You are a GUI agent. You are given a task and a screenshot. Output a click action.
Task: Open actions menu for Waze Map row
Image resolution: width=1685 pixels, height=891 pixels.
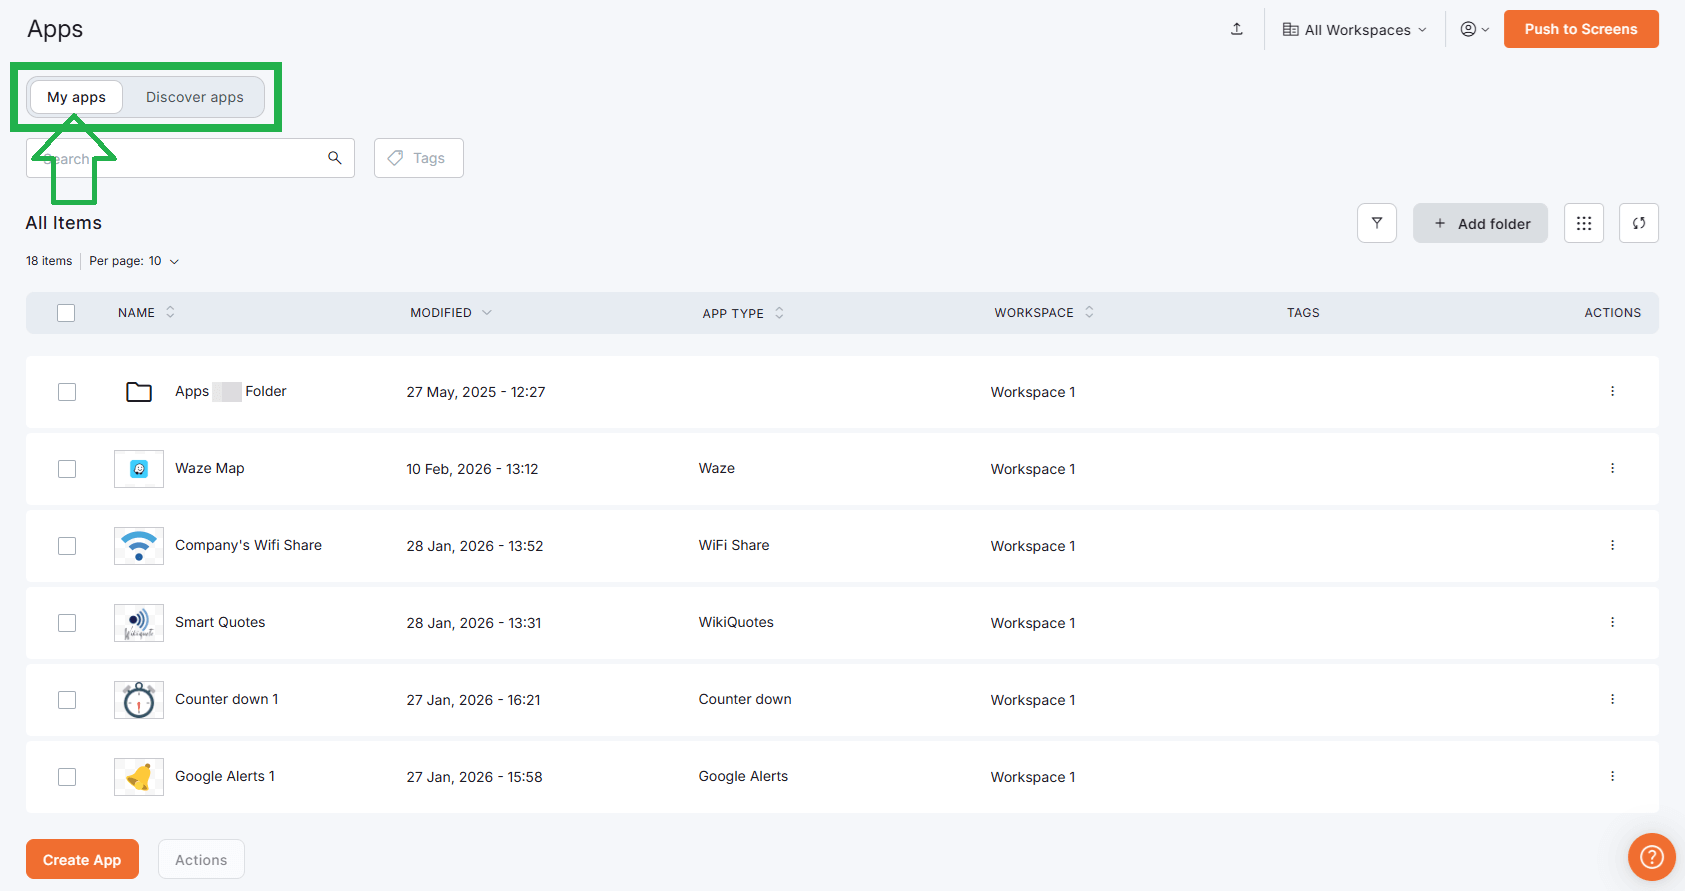point(1612,468)
